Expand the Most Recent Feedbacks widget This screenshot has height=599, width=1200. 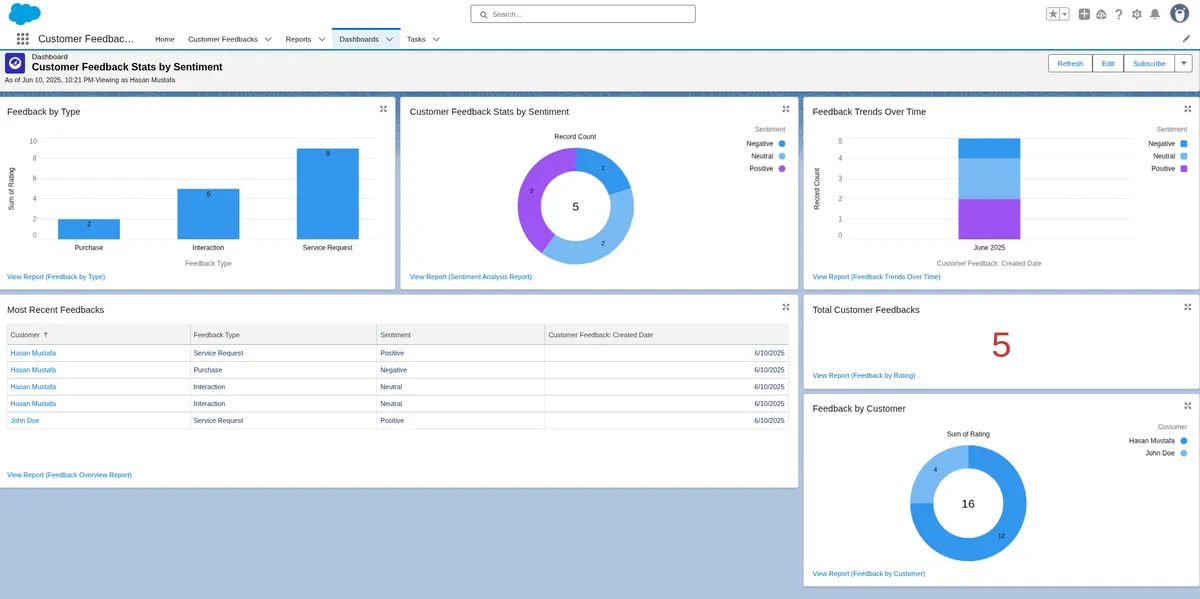pos(785,307)
